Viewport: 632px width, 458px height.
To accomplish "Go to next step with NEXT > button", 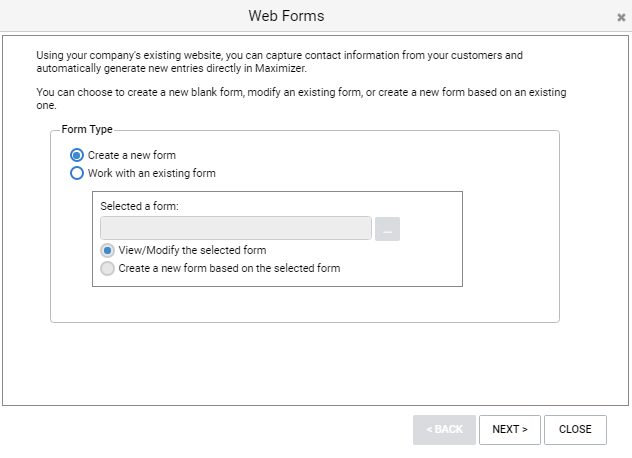I will coord(510,430).
